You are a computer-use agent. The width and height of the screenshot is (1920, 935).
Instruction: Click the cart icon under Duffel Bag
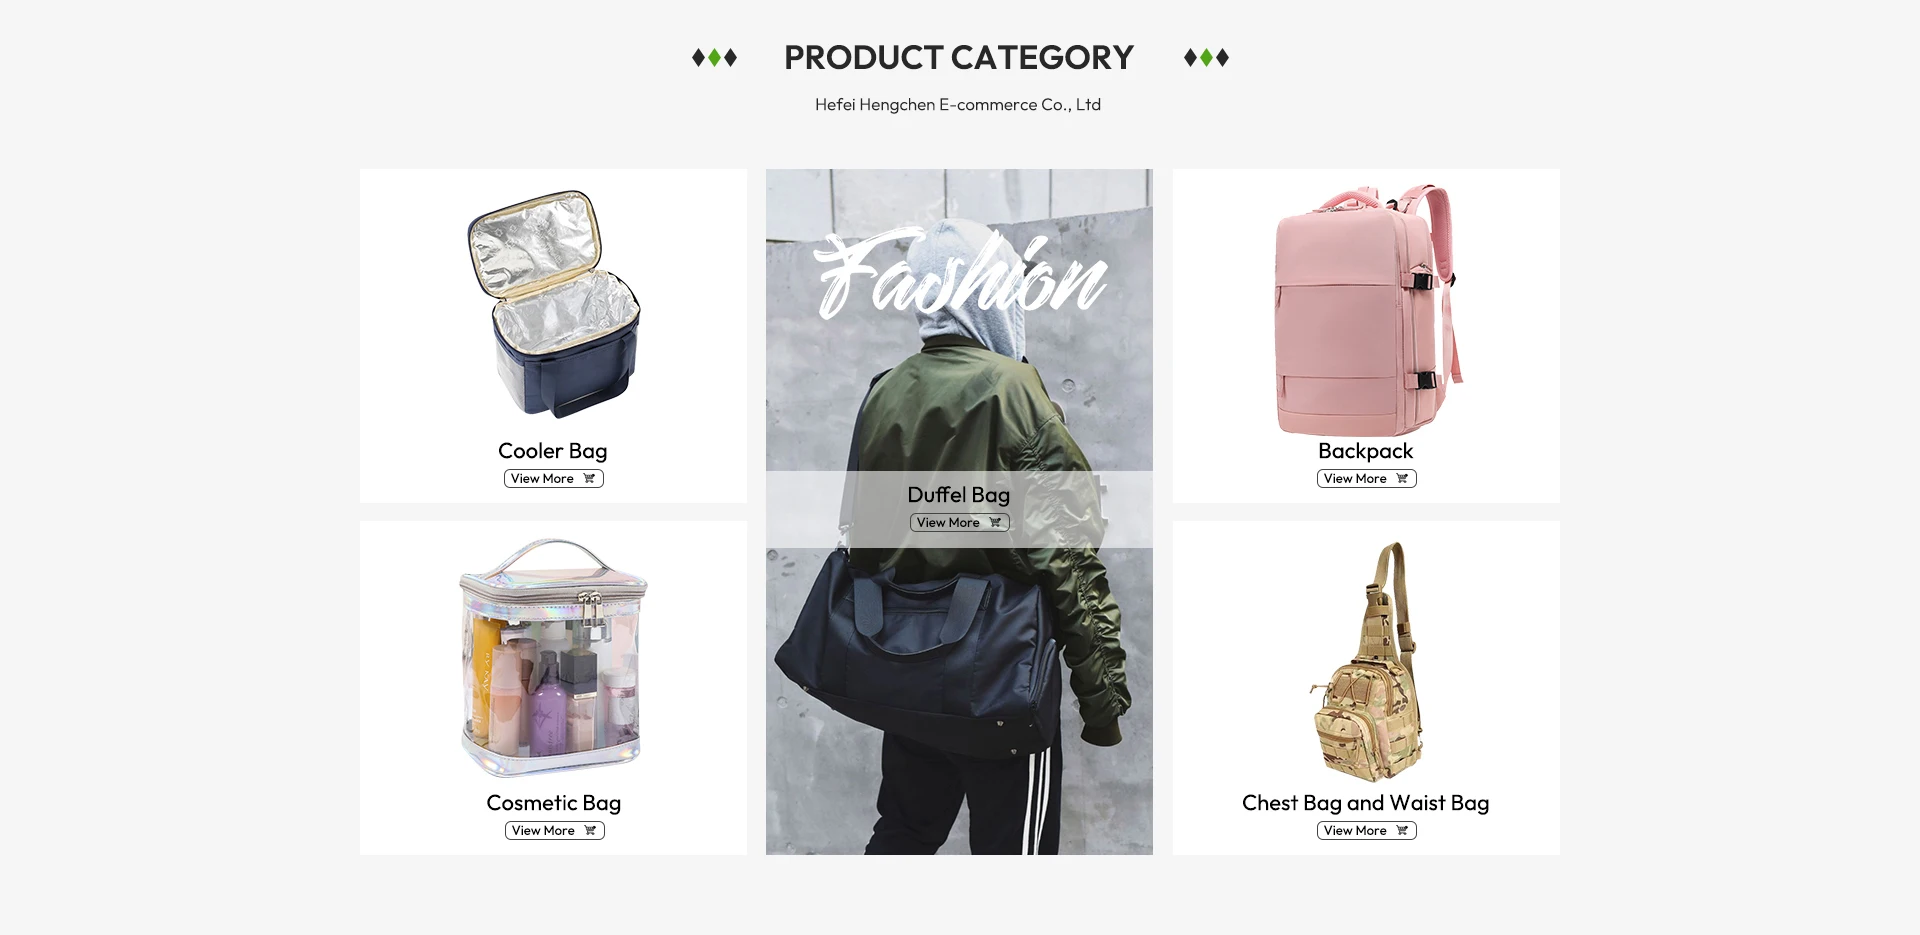coord(995,523)
